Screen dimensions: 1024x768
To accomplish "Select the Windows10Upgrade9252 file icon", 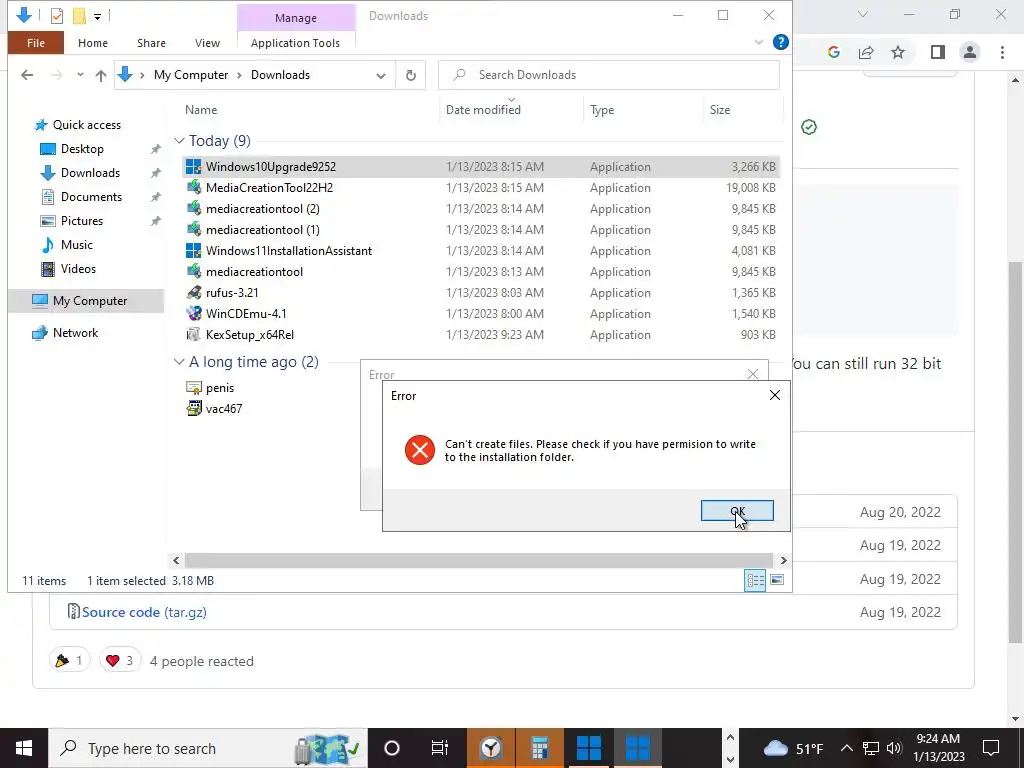I will coord(193,167).
